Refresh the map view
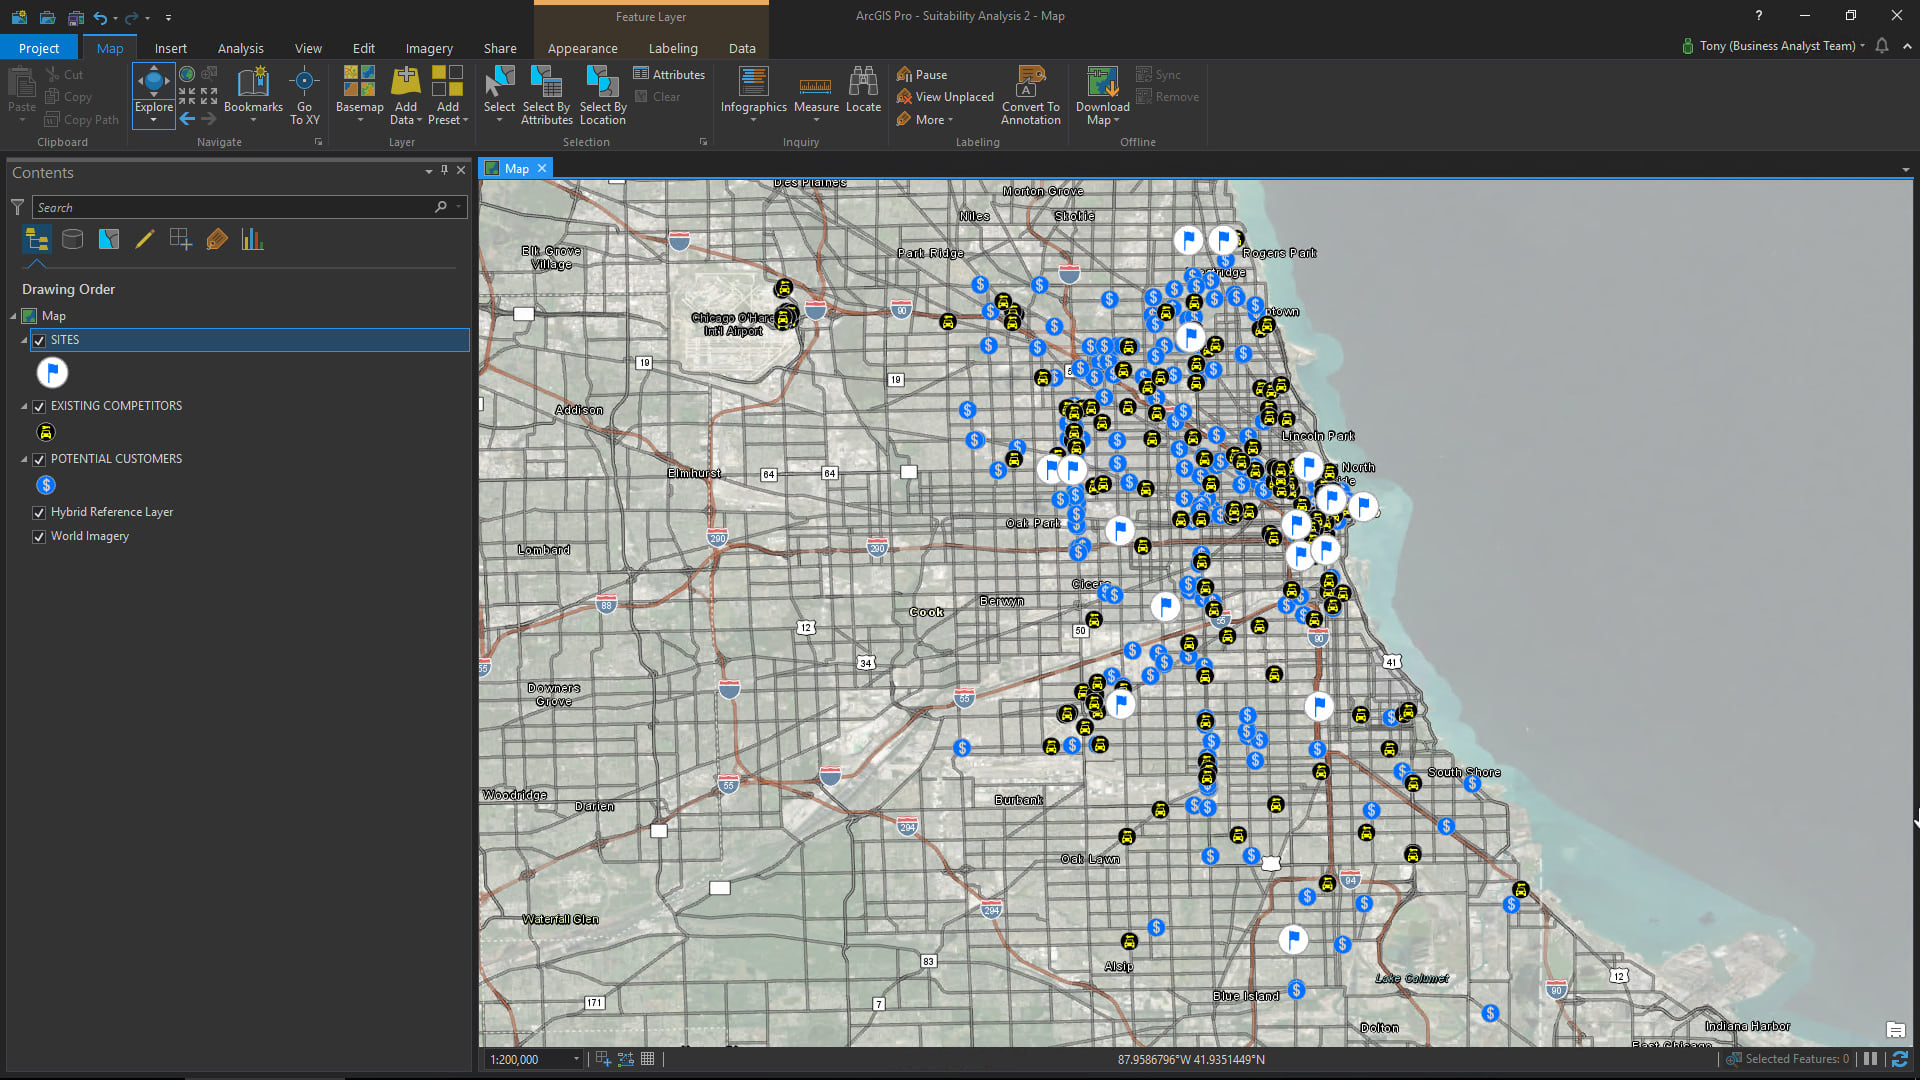Image resolution: width=1920 pixels, height=1080 pixels. (1900, 1059)
